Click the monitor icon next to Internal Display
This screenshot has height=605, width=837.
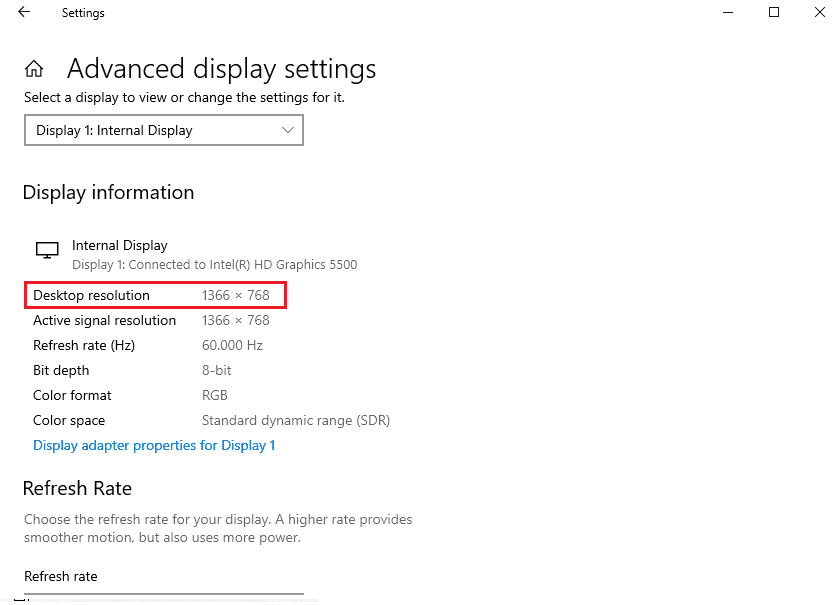[47, 249]
